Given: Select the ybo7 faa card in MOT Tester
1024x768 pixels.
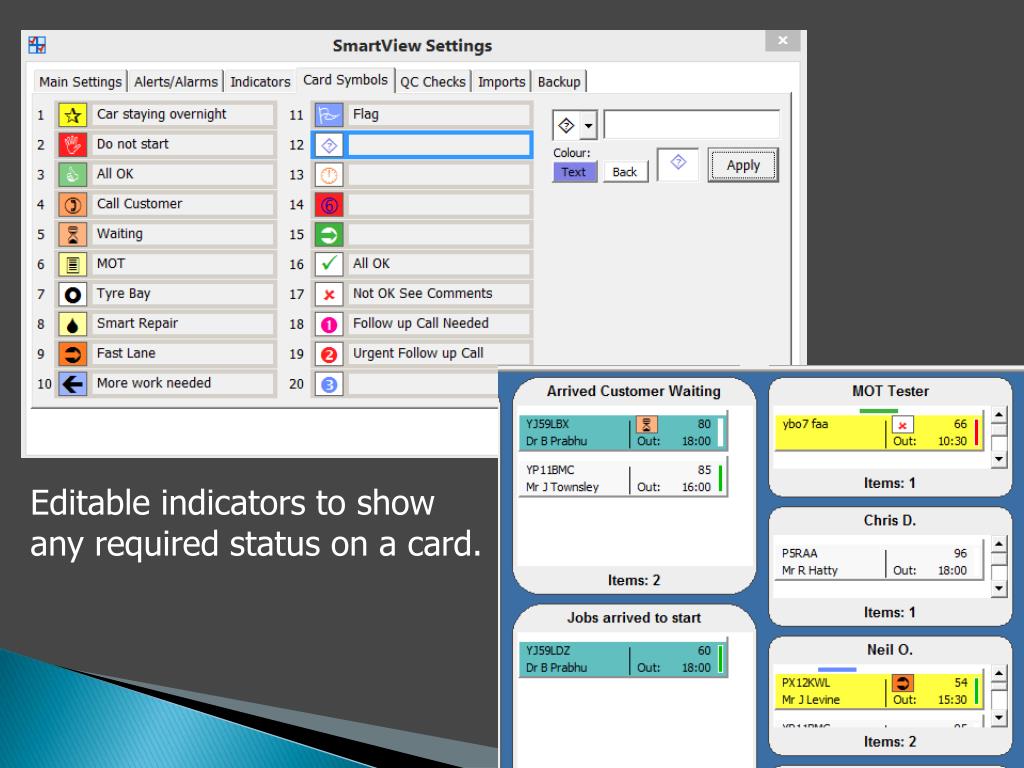Looking at the screenshot, I should pyautogui.click(x=879, y=432).
